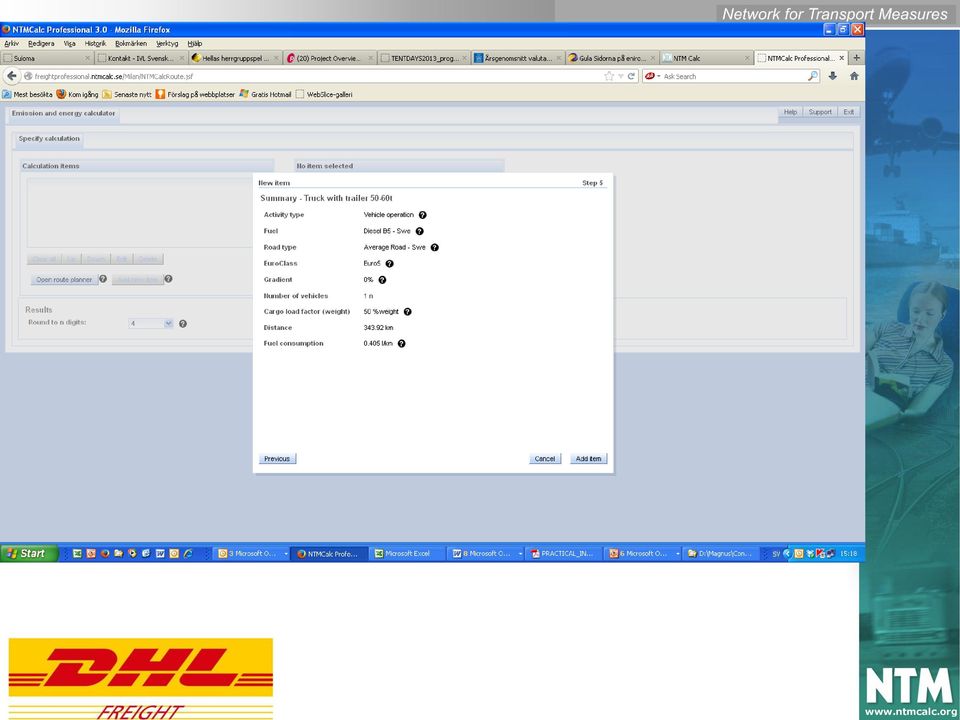Open the Kom igång bookmark

(77, 94)
